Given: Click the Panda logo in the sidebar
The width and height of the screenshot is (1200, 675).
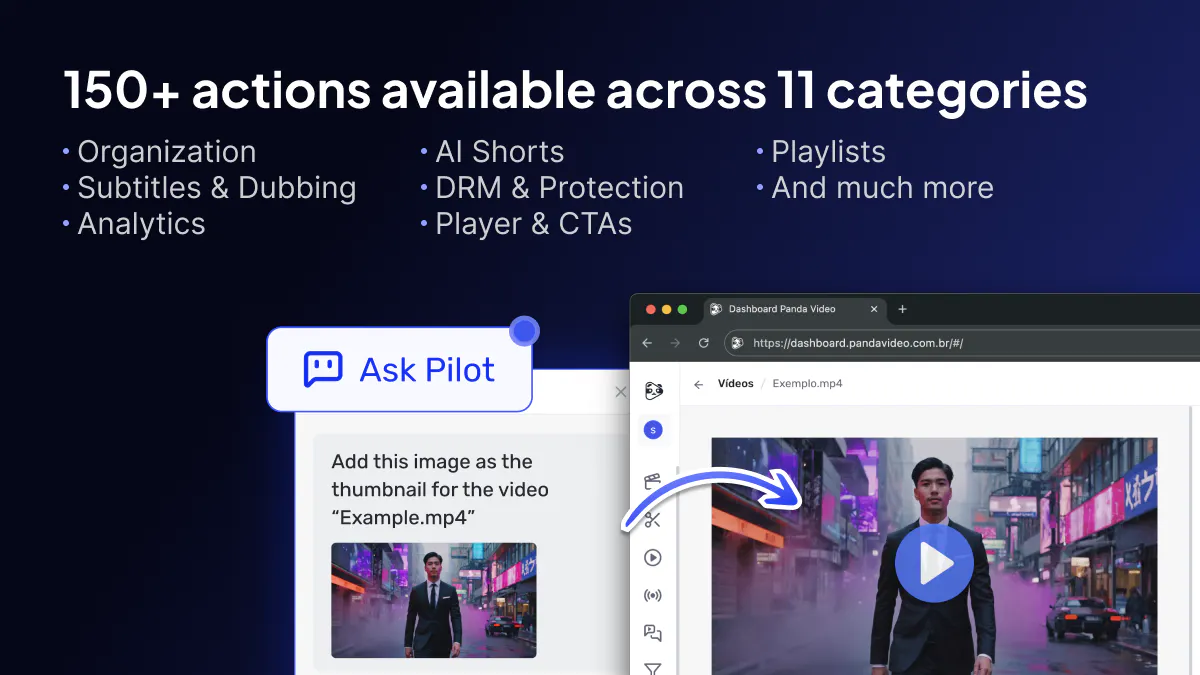Looking at the screenshot, I should (x=654, y=390).
